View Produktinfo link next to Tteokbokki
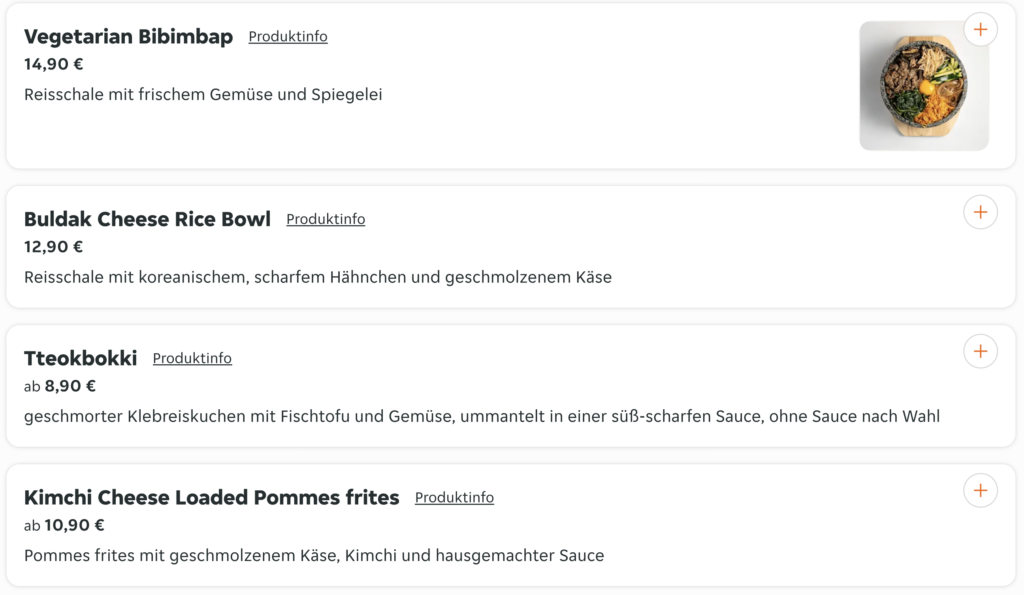This screenshot has width=1024, height=595. (192, 359)
